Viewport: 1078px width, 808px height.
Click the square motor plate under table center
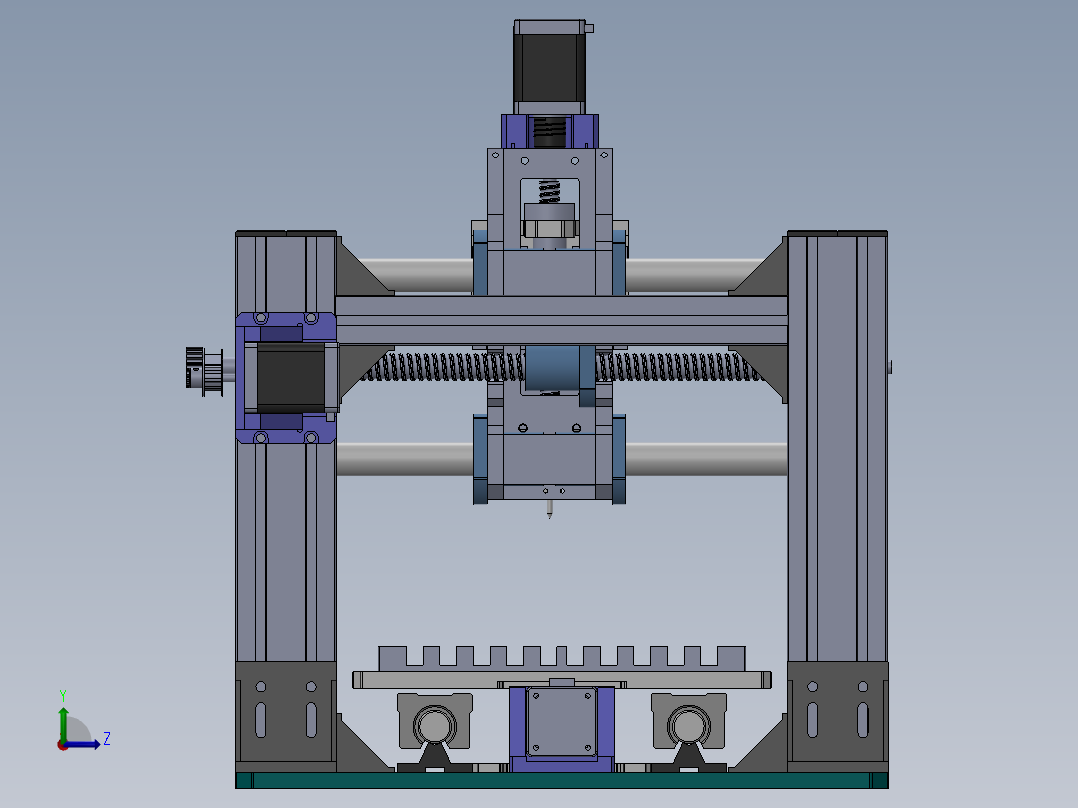click(561, 722)
